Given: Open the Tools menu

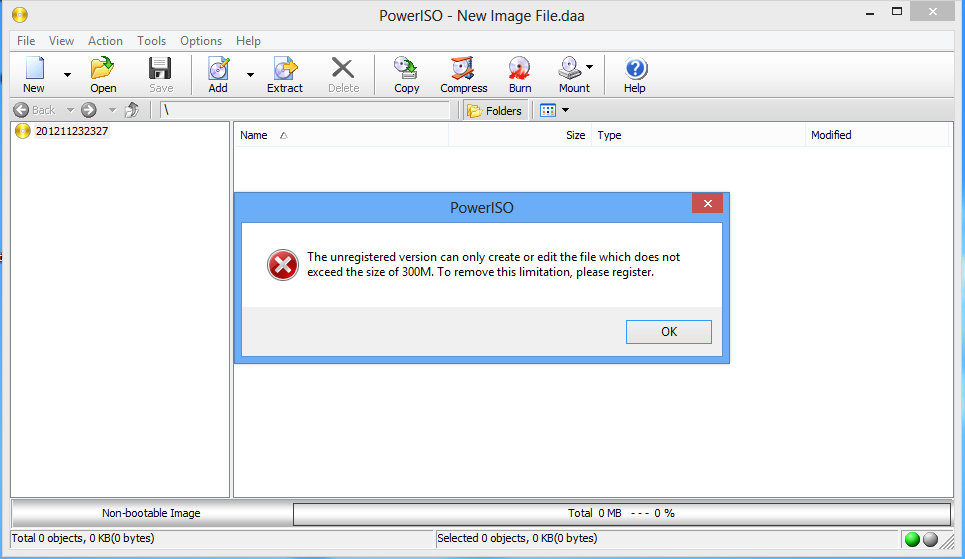Looking at the screenshot, I should [x=151, y=41].
